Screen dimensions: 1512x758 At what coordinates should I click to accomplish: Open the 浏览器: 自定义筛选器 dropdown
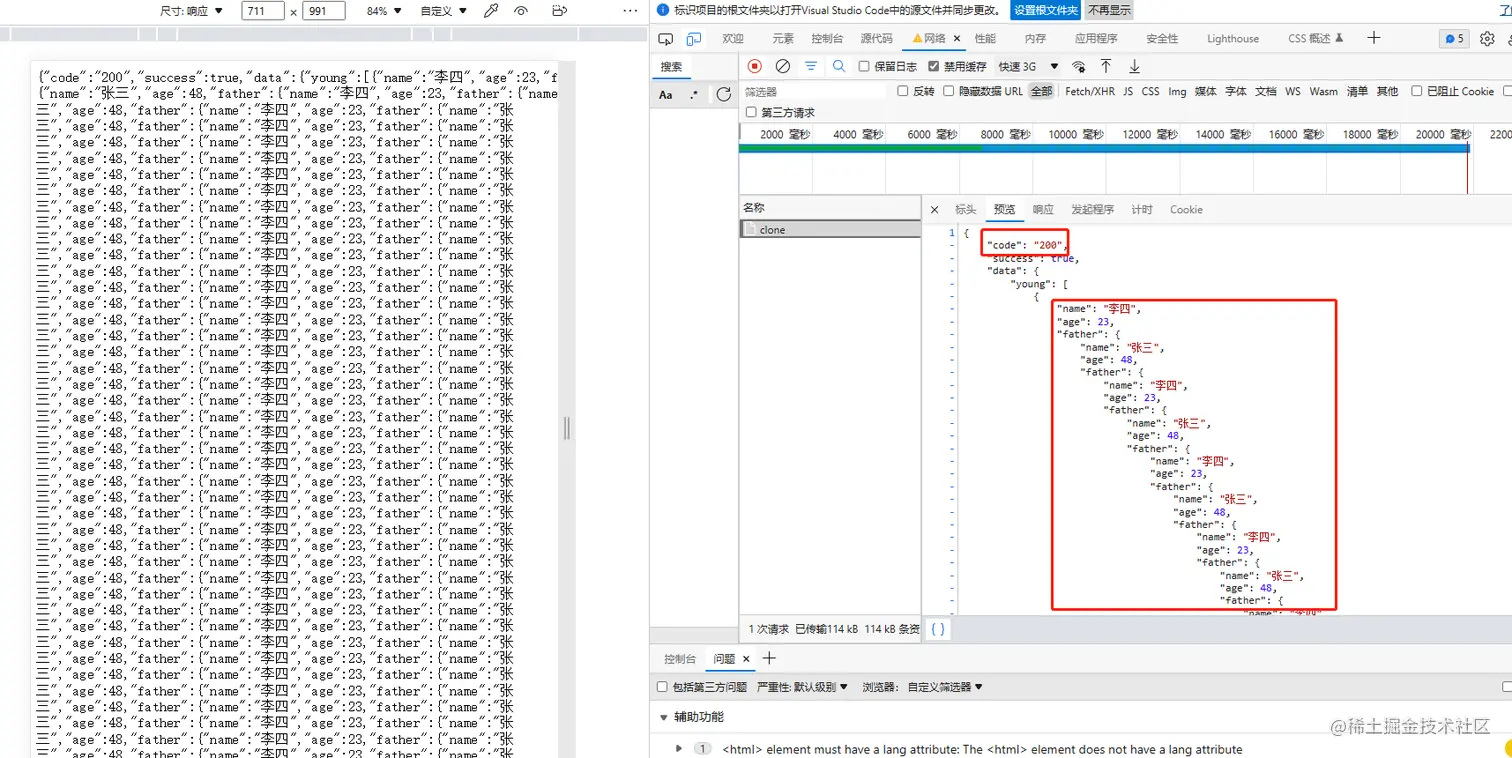point(923,687)
